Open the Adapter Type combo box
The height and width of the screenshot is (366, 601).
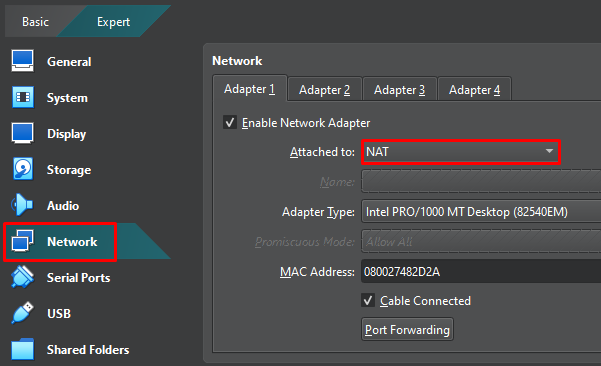click(x=481, y=212)
